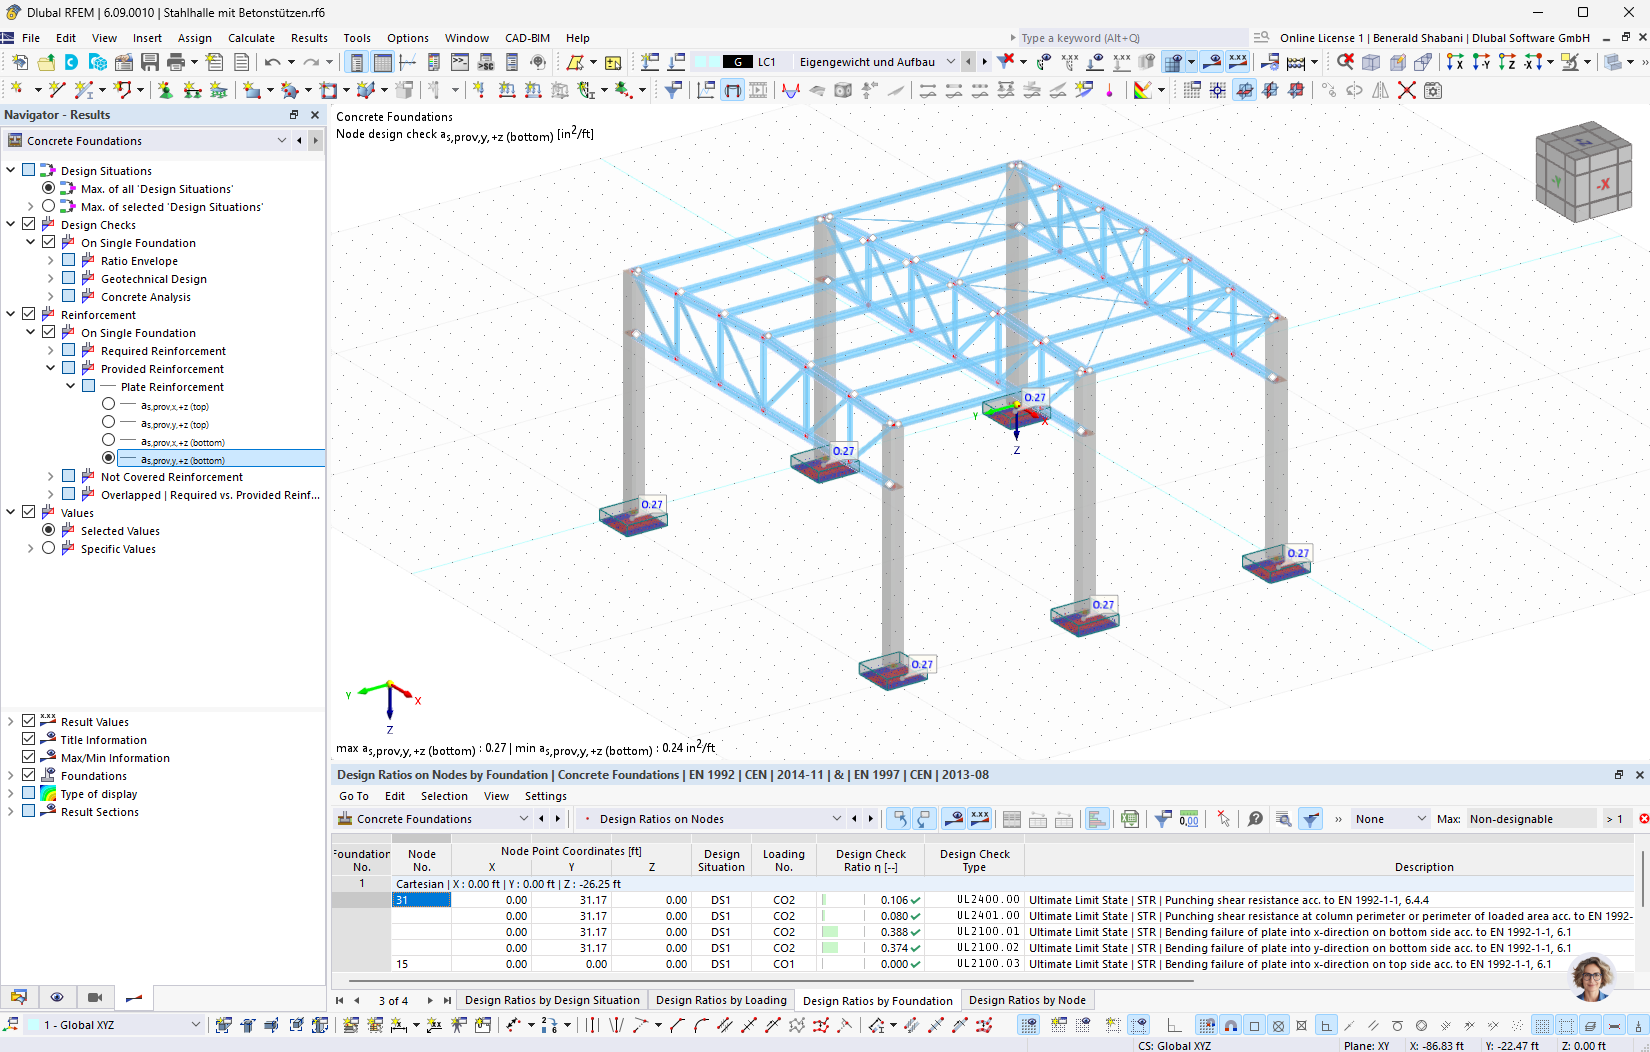This screenshot has height=1052, width=1650.
Task: Activate the Undo icon
Action: [x=272, y=61]
